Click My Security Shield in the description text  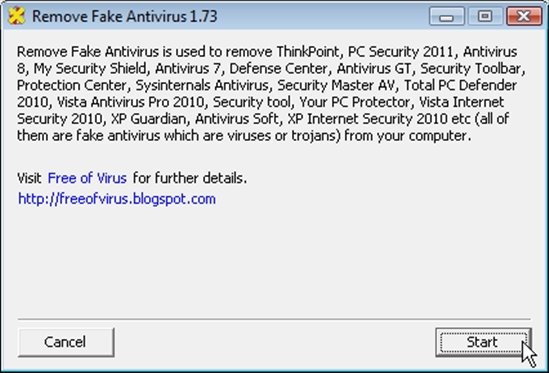[90, 69]
